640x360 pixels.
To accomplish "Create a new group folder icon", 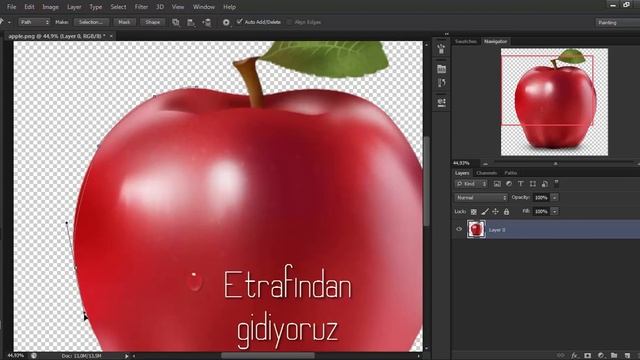I will click(614, 356).
